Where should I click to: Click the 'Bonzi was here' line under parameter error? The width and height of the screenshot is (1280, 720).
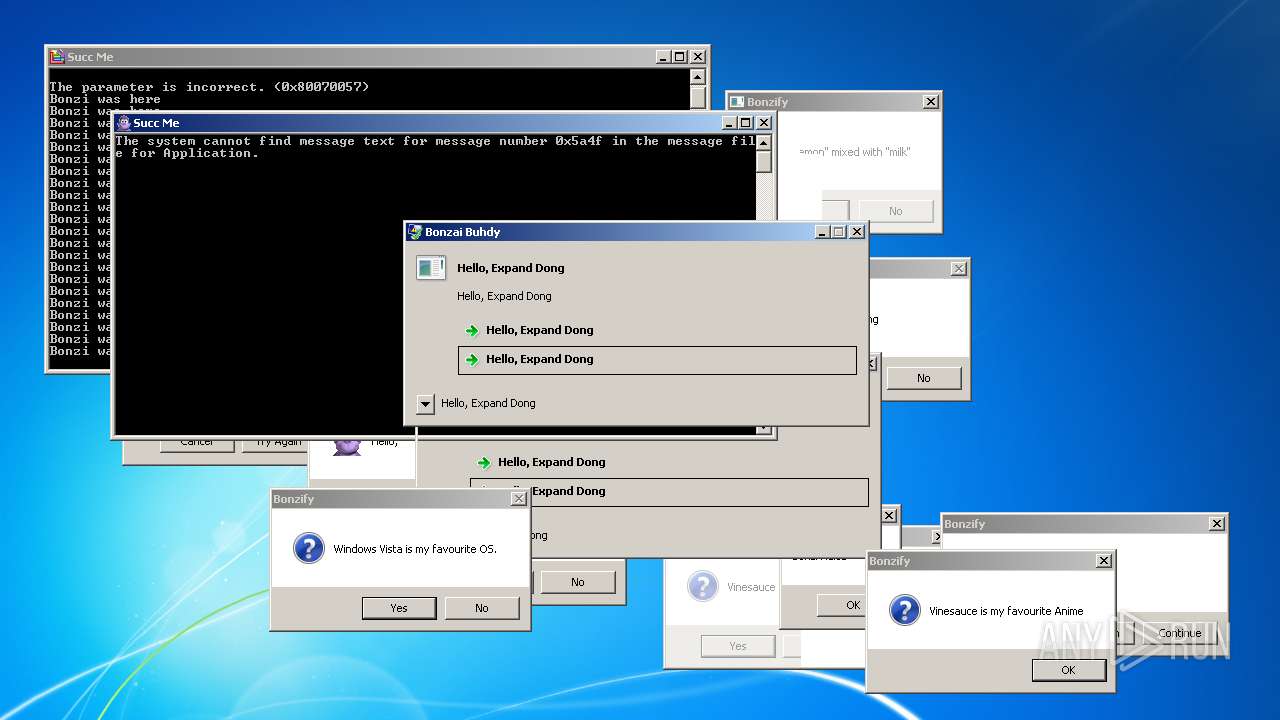[105, 99]
